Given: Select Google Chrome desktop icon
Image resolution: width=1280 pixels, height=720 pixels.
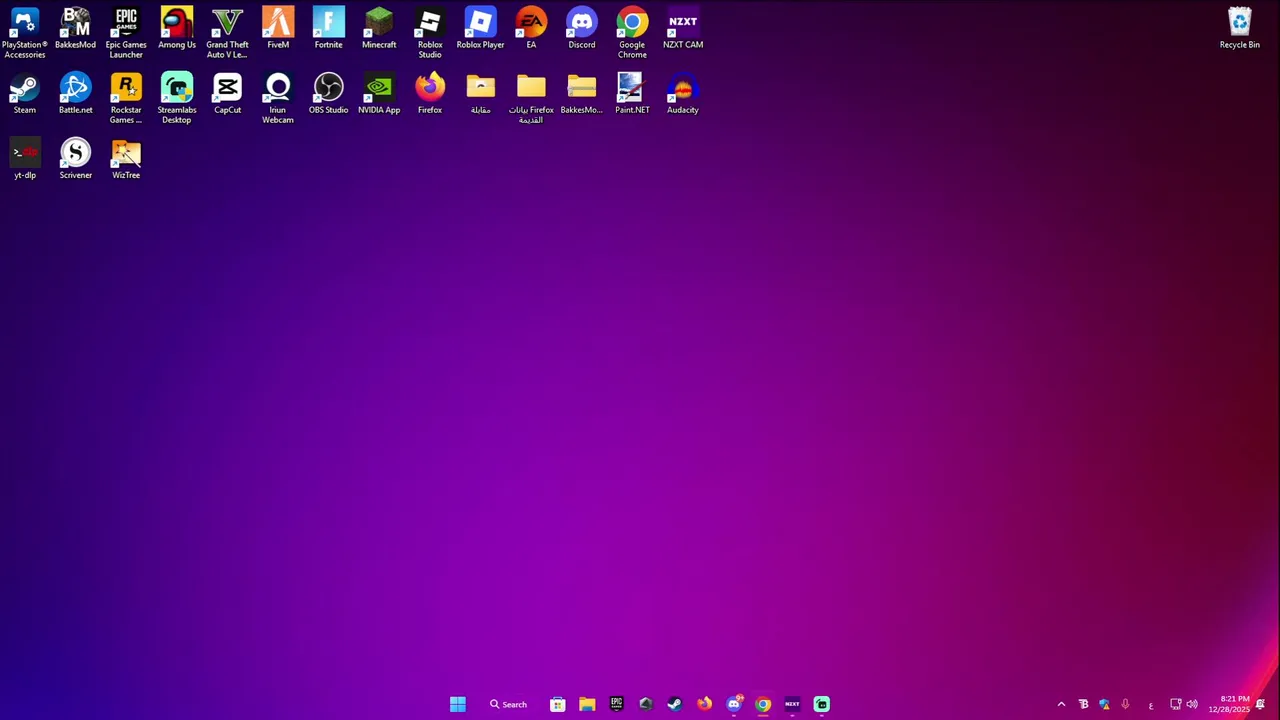Looking at the screenshot, I should (632, 33).
